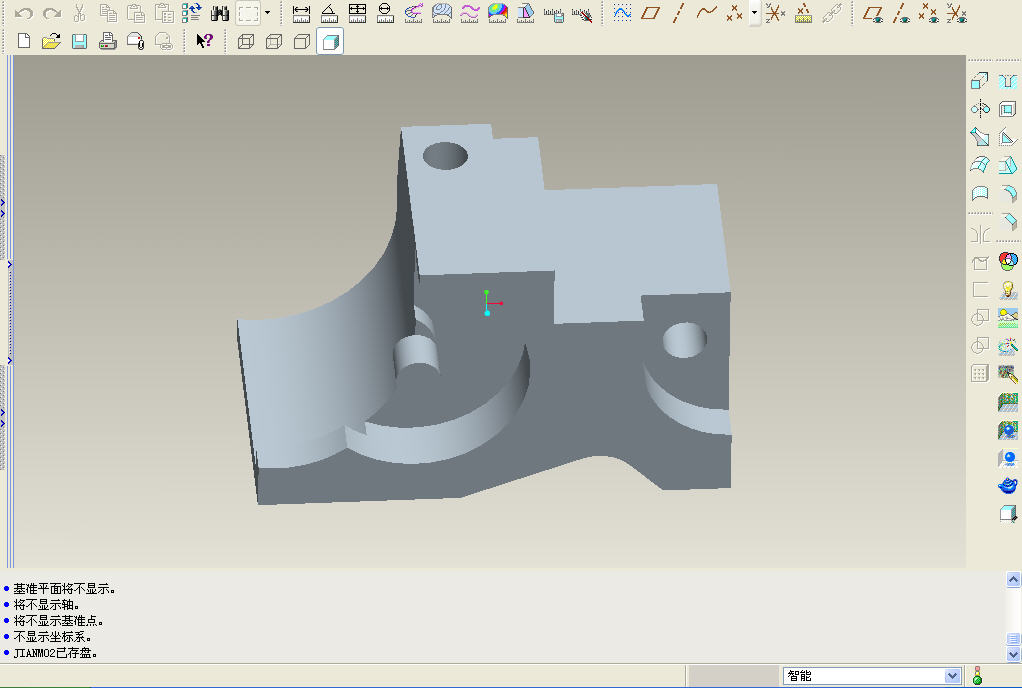Image resolution: width=1022 pixels, height=688 pixels.
Task: Click the Render teapot icon
Action: click(x=1008, y=486)
